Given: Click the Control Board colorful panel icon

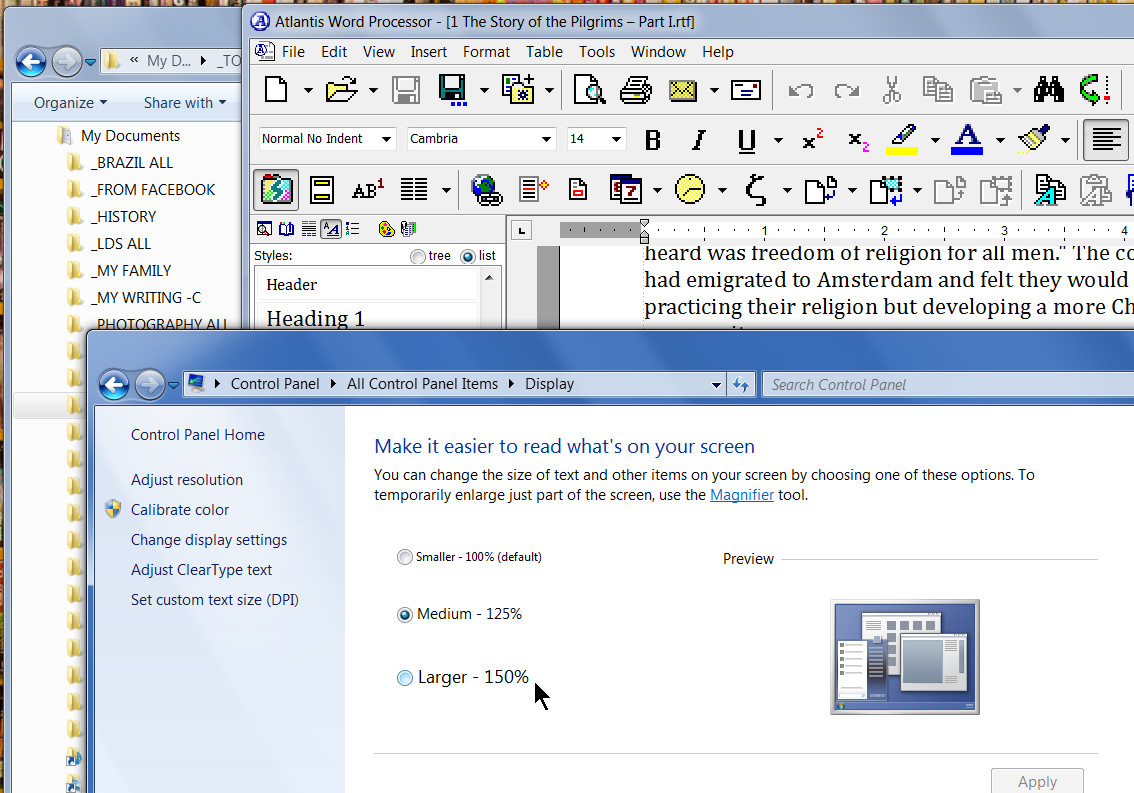Looking at the screenshot, I should click(276, 190).
